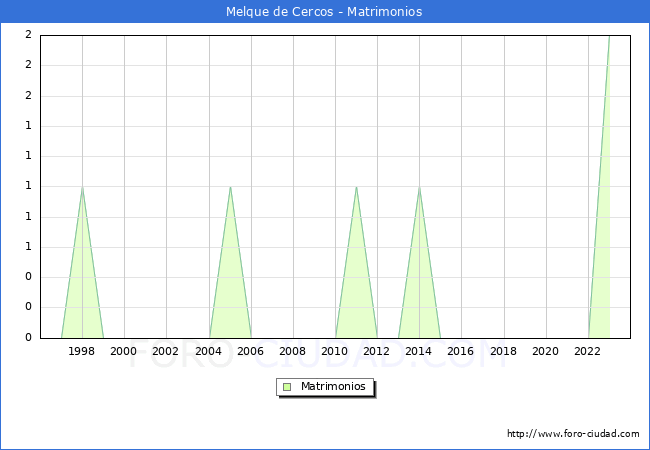Click the 2016 x-axis year label
The image size is (650, 450).
[x=461, y=351]
